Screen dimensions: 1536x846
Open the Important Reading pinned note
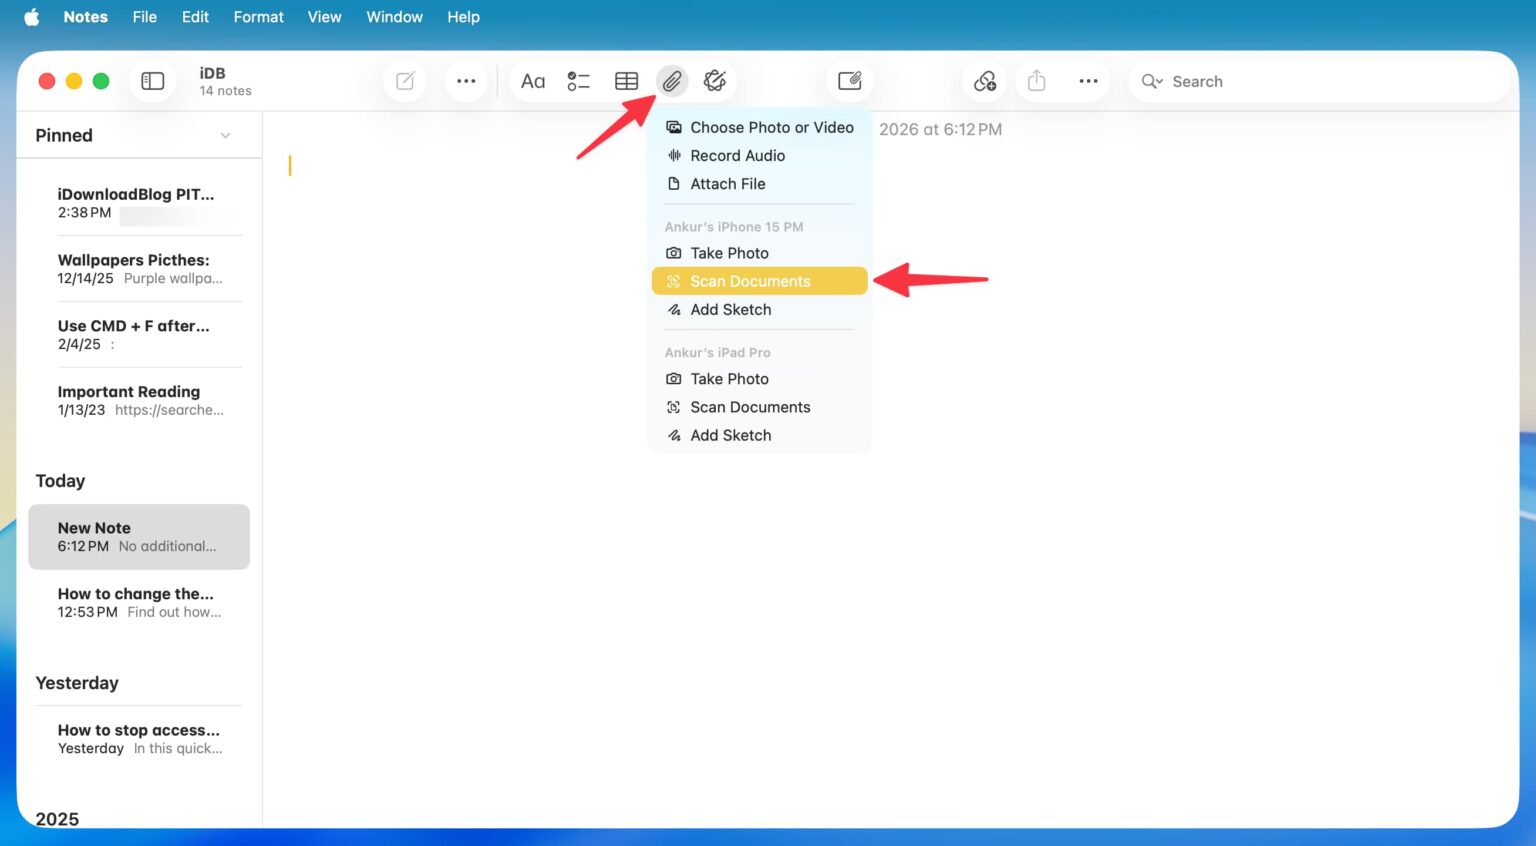click(x=139, y=401)
